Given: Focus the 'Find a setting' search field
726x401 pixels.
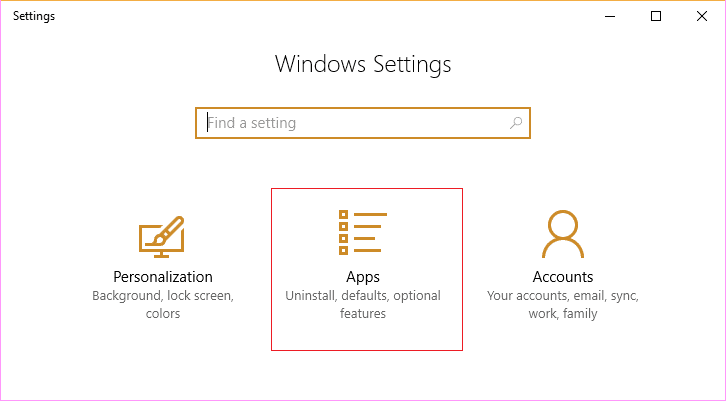Looking at the screenshot, I should point(350,123).
